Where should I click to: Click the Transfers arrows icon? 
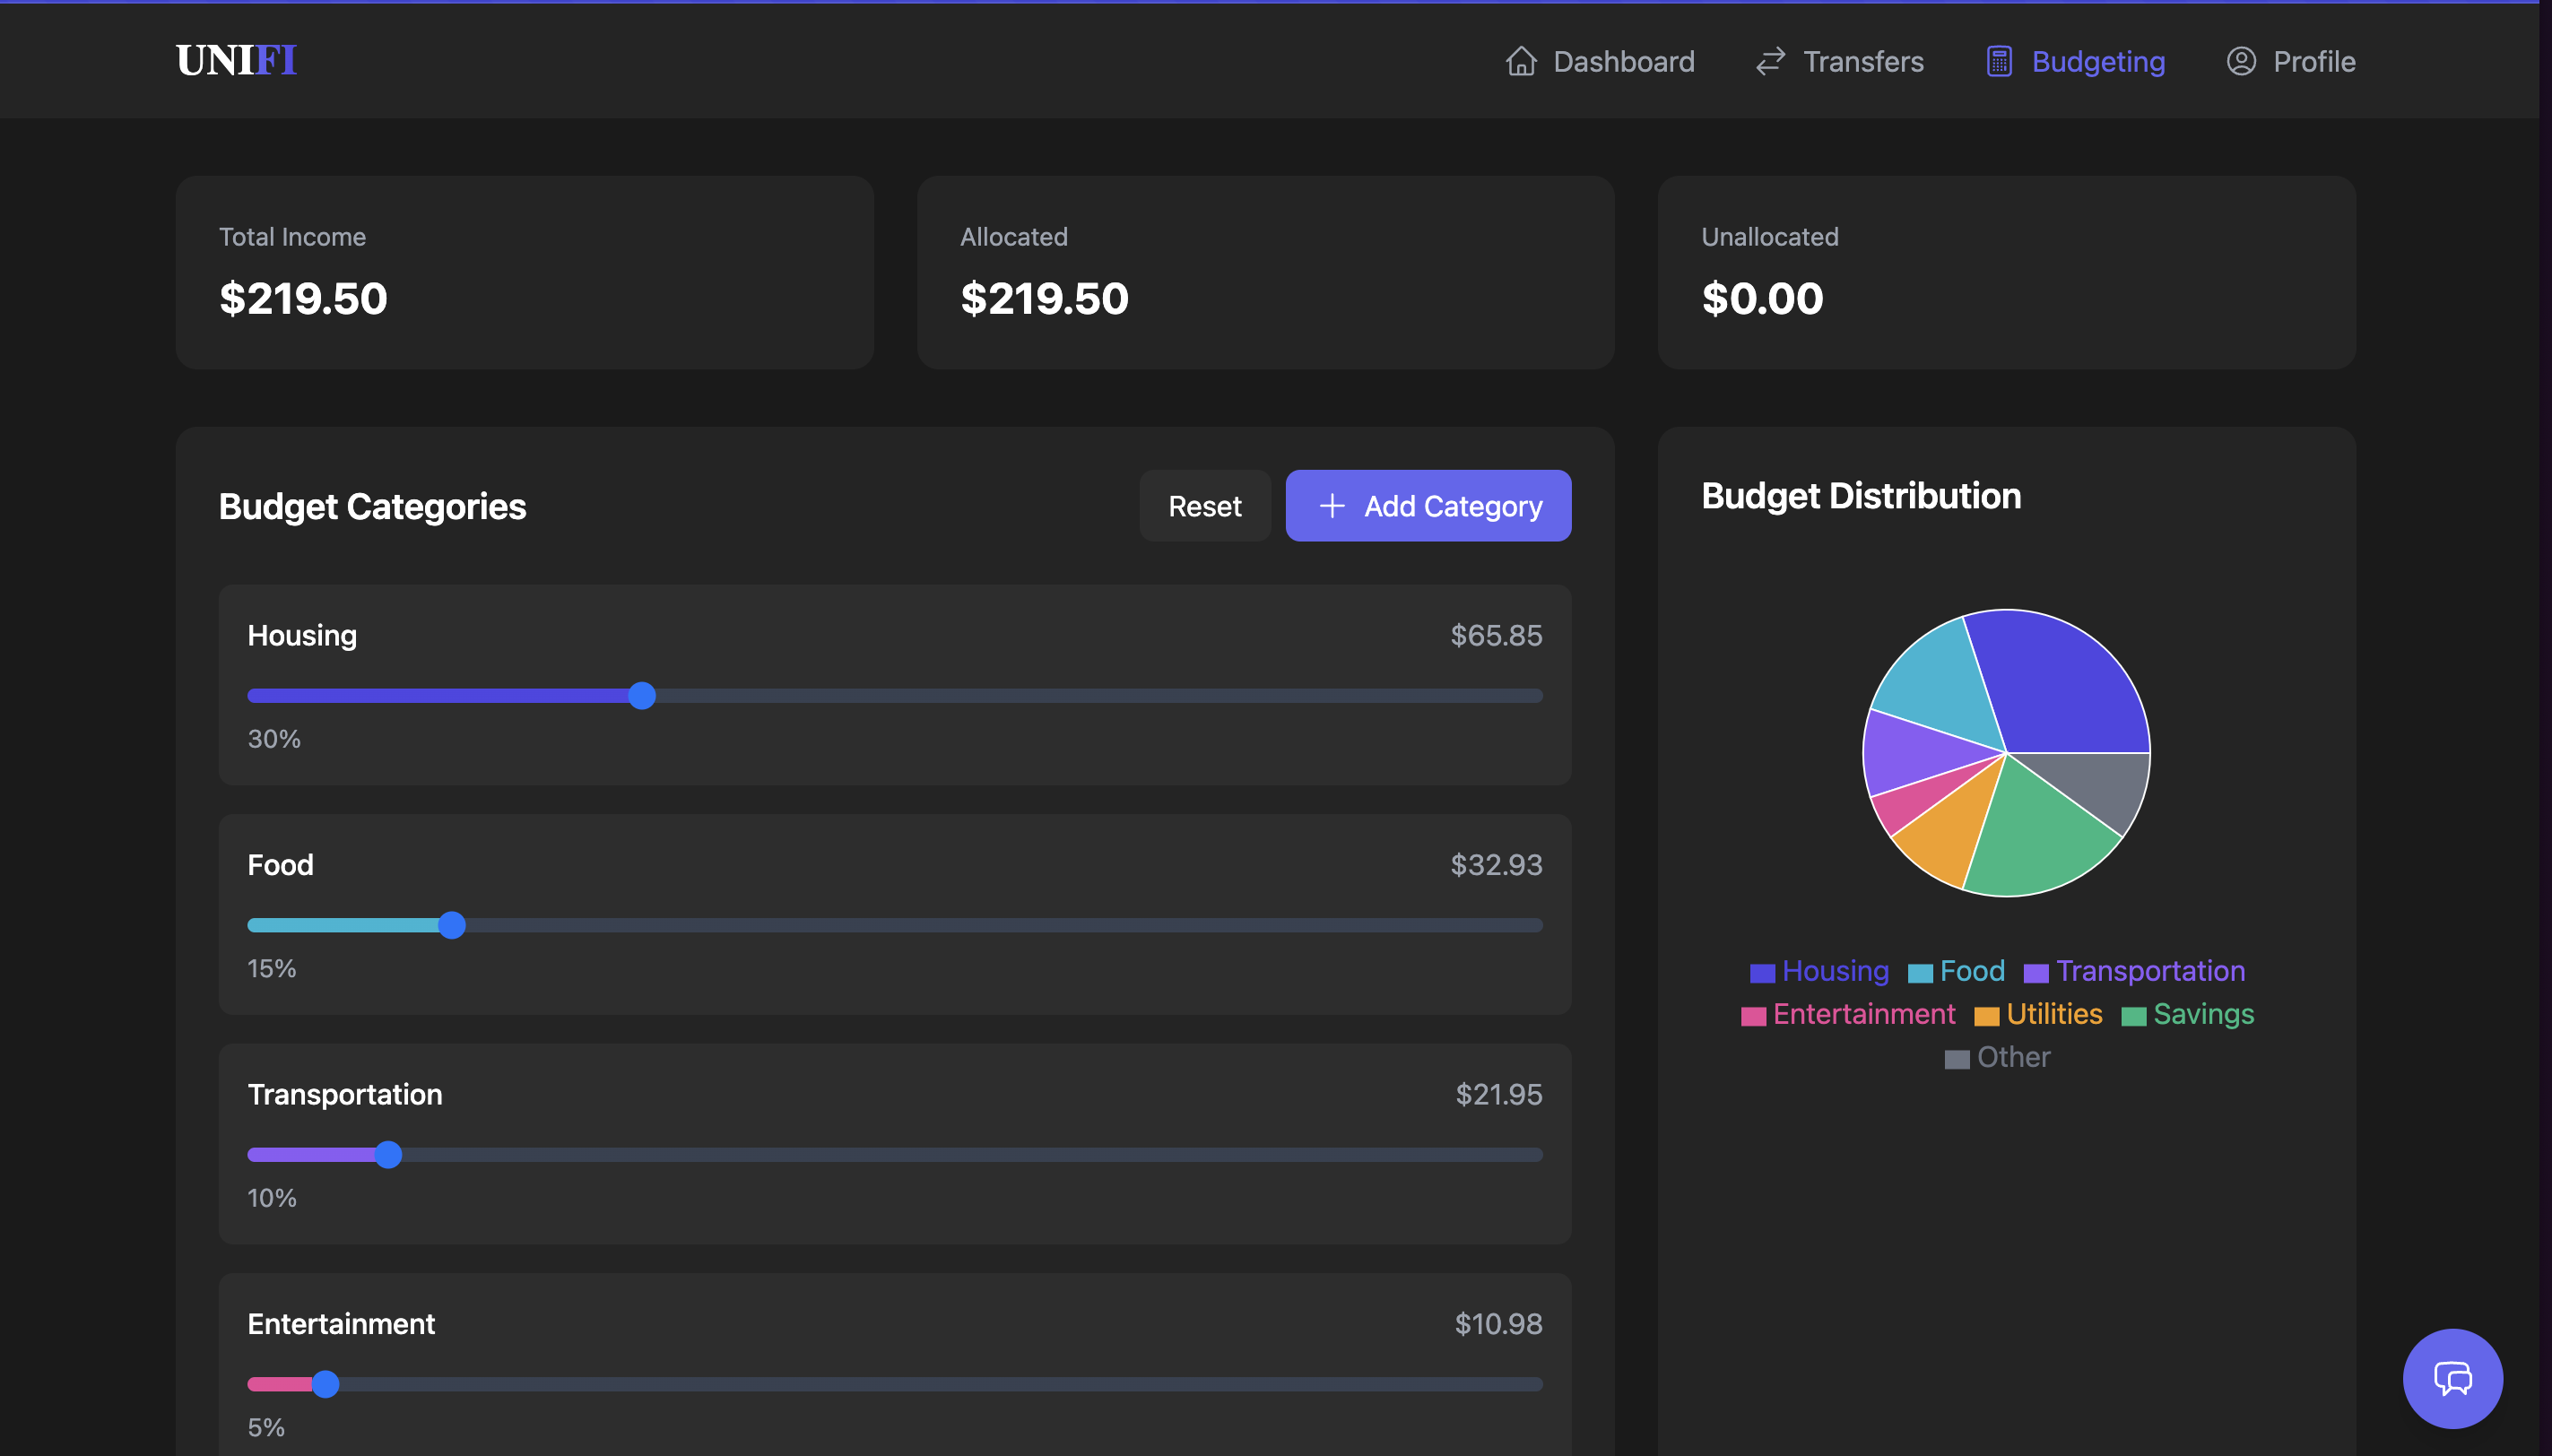click(1770, 62)
